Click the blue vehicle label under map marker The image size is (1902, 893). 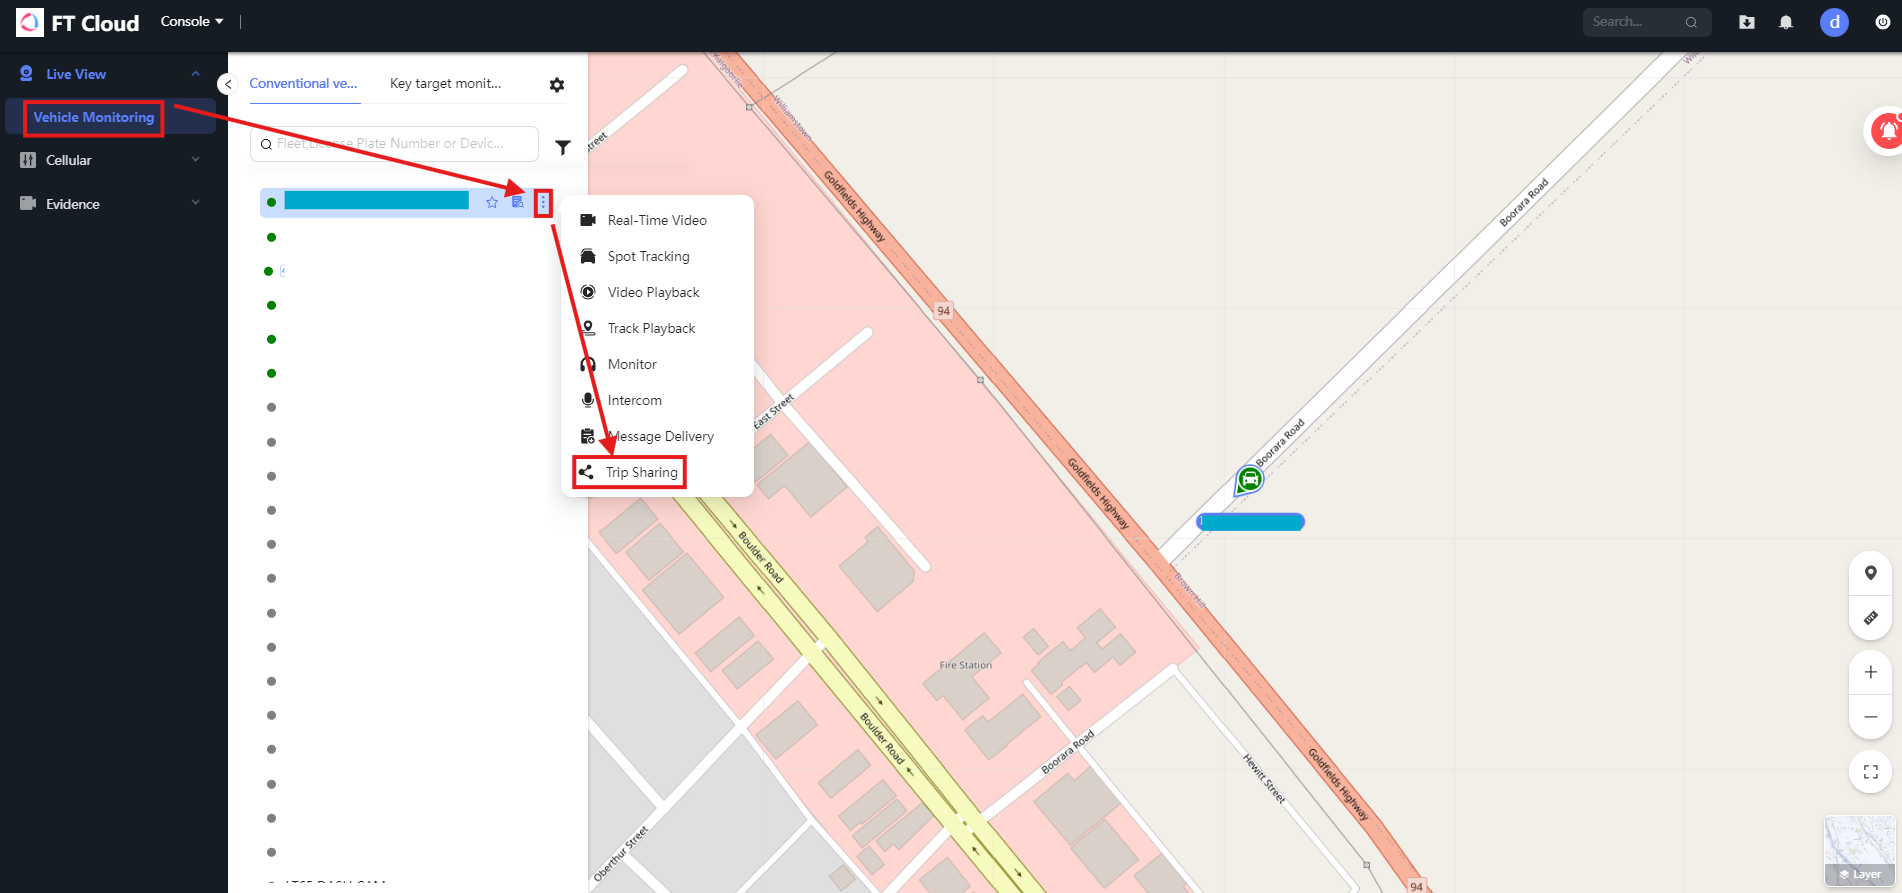[x=1251, y=521]
